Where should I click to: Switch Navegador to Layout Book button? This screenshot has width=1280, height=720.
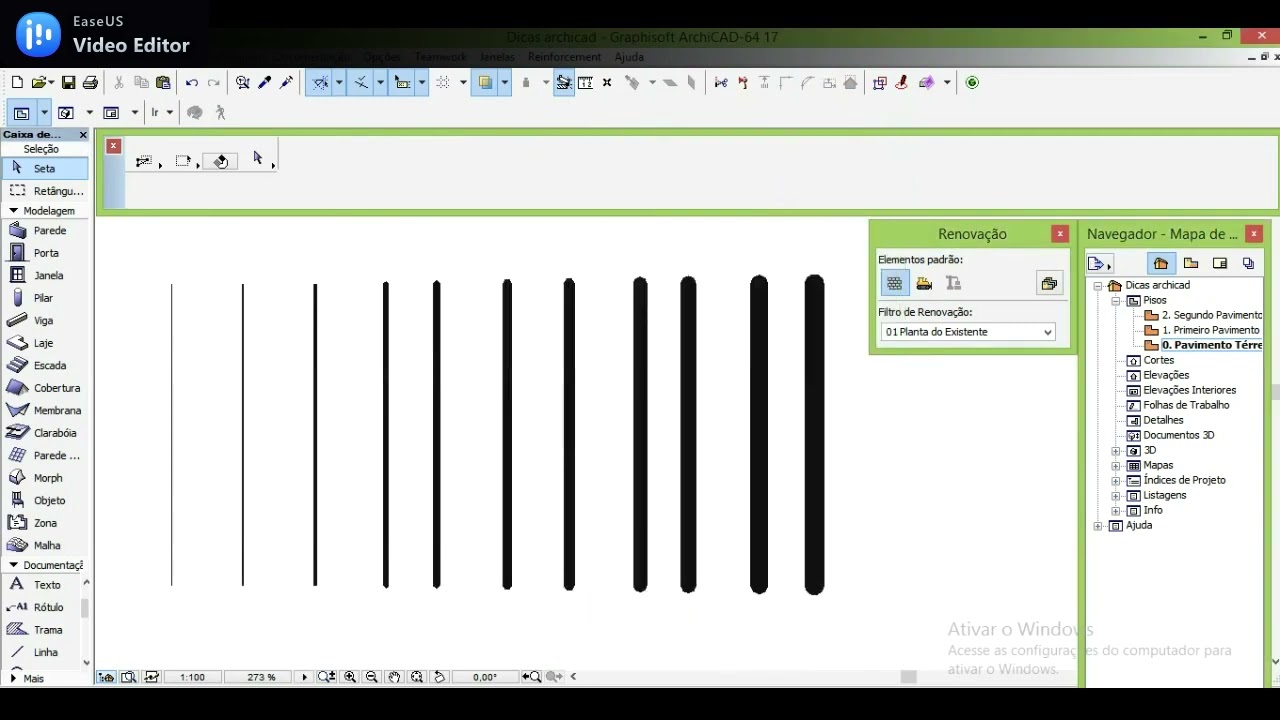[x=1220, y=264]
